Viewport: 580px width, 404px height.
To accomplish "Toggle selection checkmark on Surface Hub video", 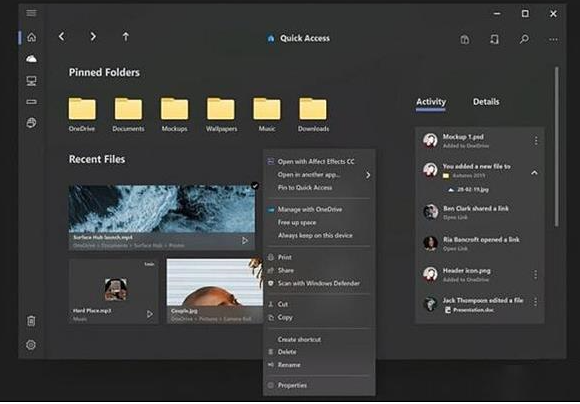I will (x=255, y=185).
